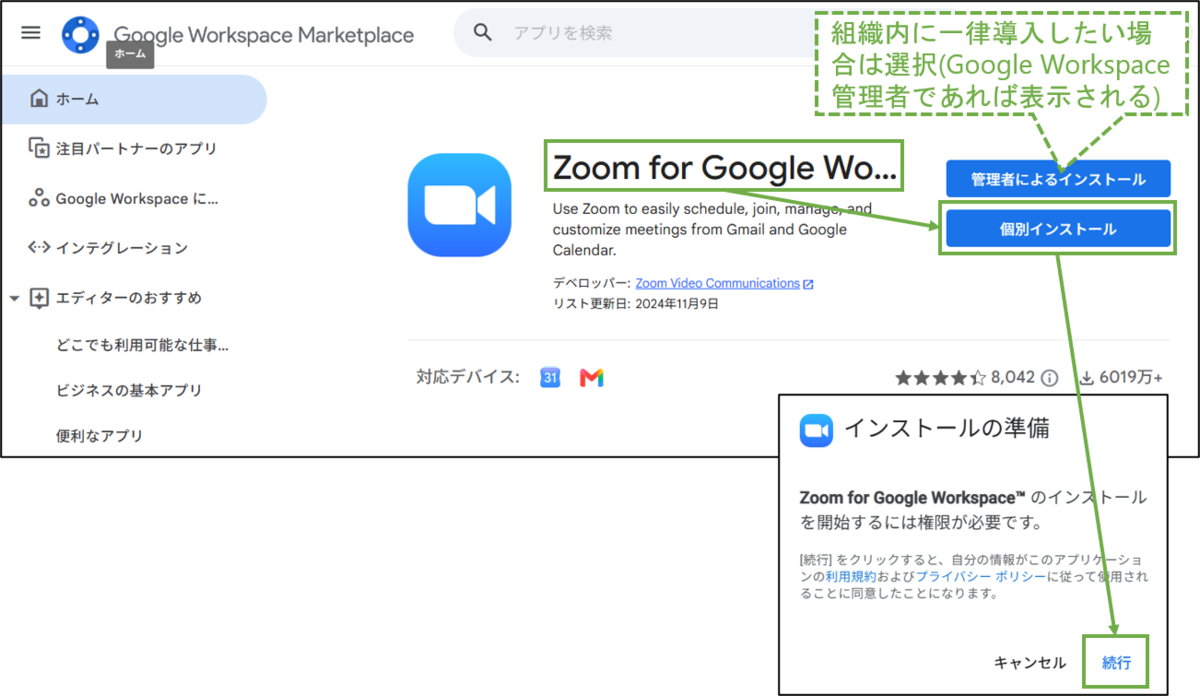Open the Zoom Video Communications developer link

pos(718,283)
